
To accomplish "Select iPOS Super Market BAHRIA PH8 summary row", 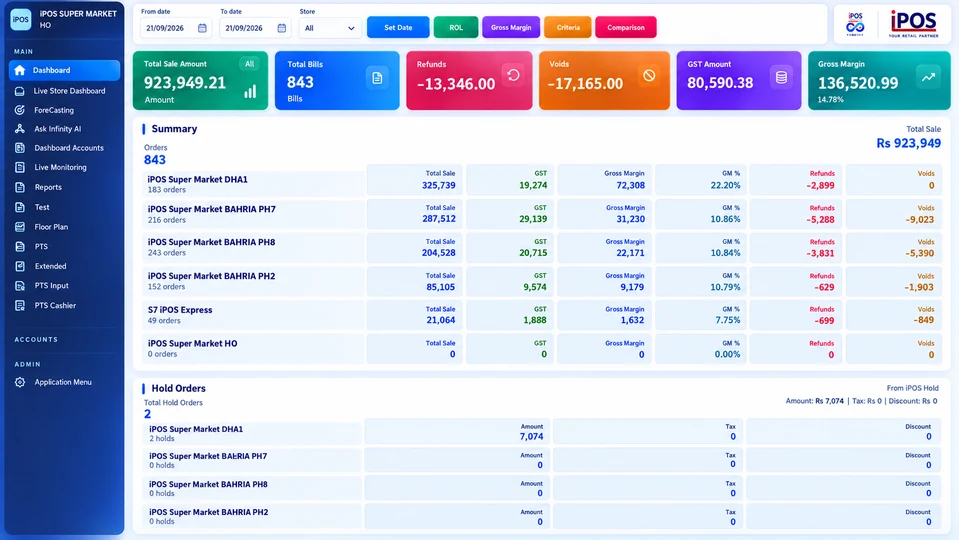I will click(x=542, y=248).
